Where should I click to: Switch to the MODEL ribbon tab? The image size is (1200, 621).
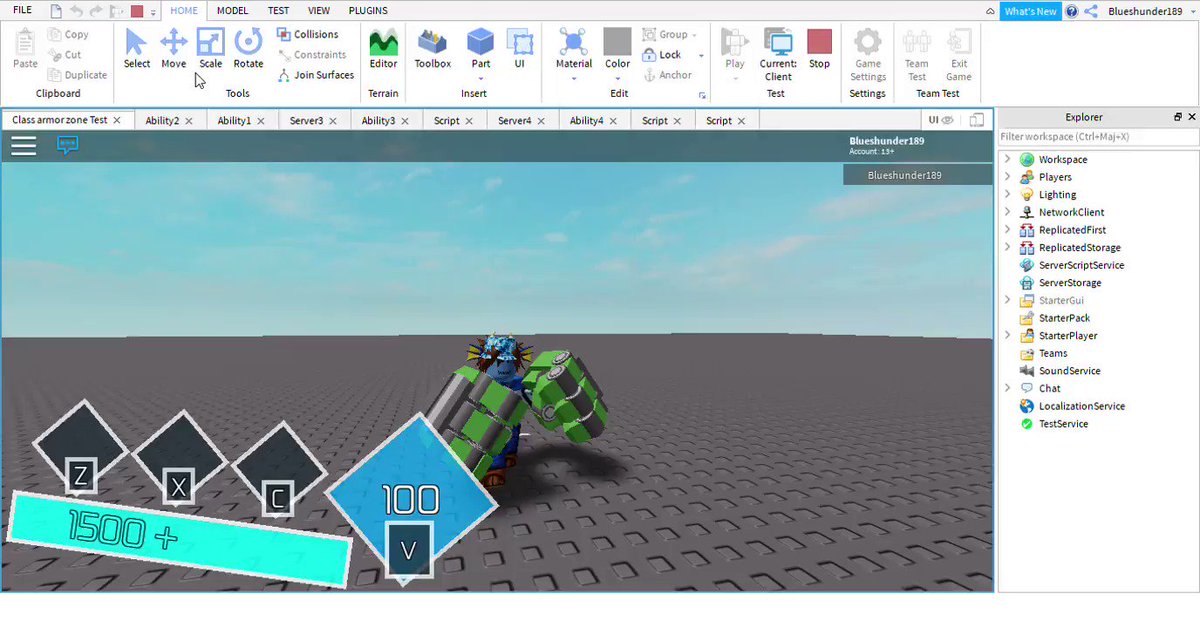tap(232, 11)
